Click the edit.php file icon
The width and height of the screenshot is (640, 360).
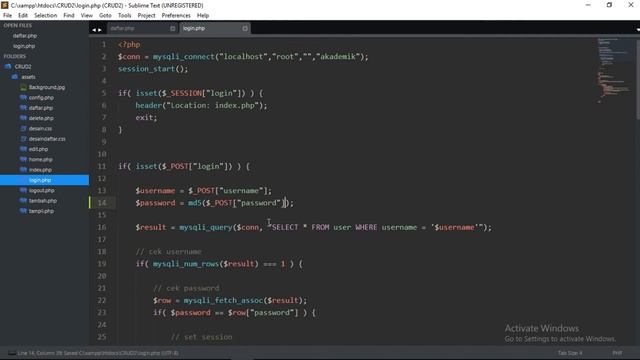[x=23, y=149]
